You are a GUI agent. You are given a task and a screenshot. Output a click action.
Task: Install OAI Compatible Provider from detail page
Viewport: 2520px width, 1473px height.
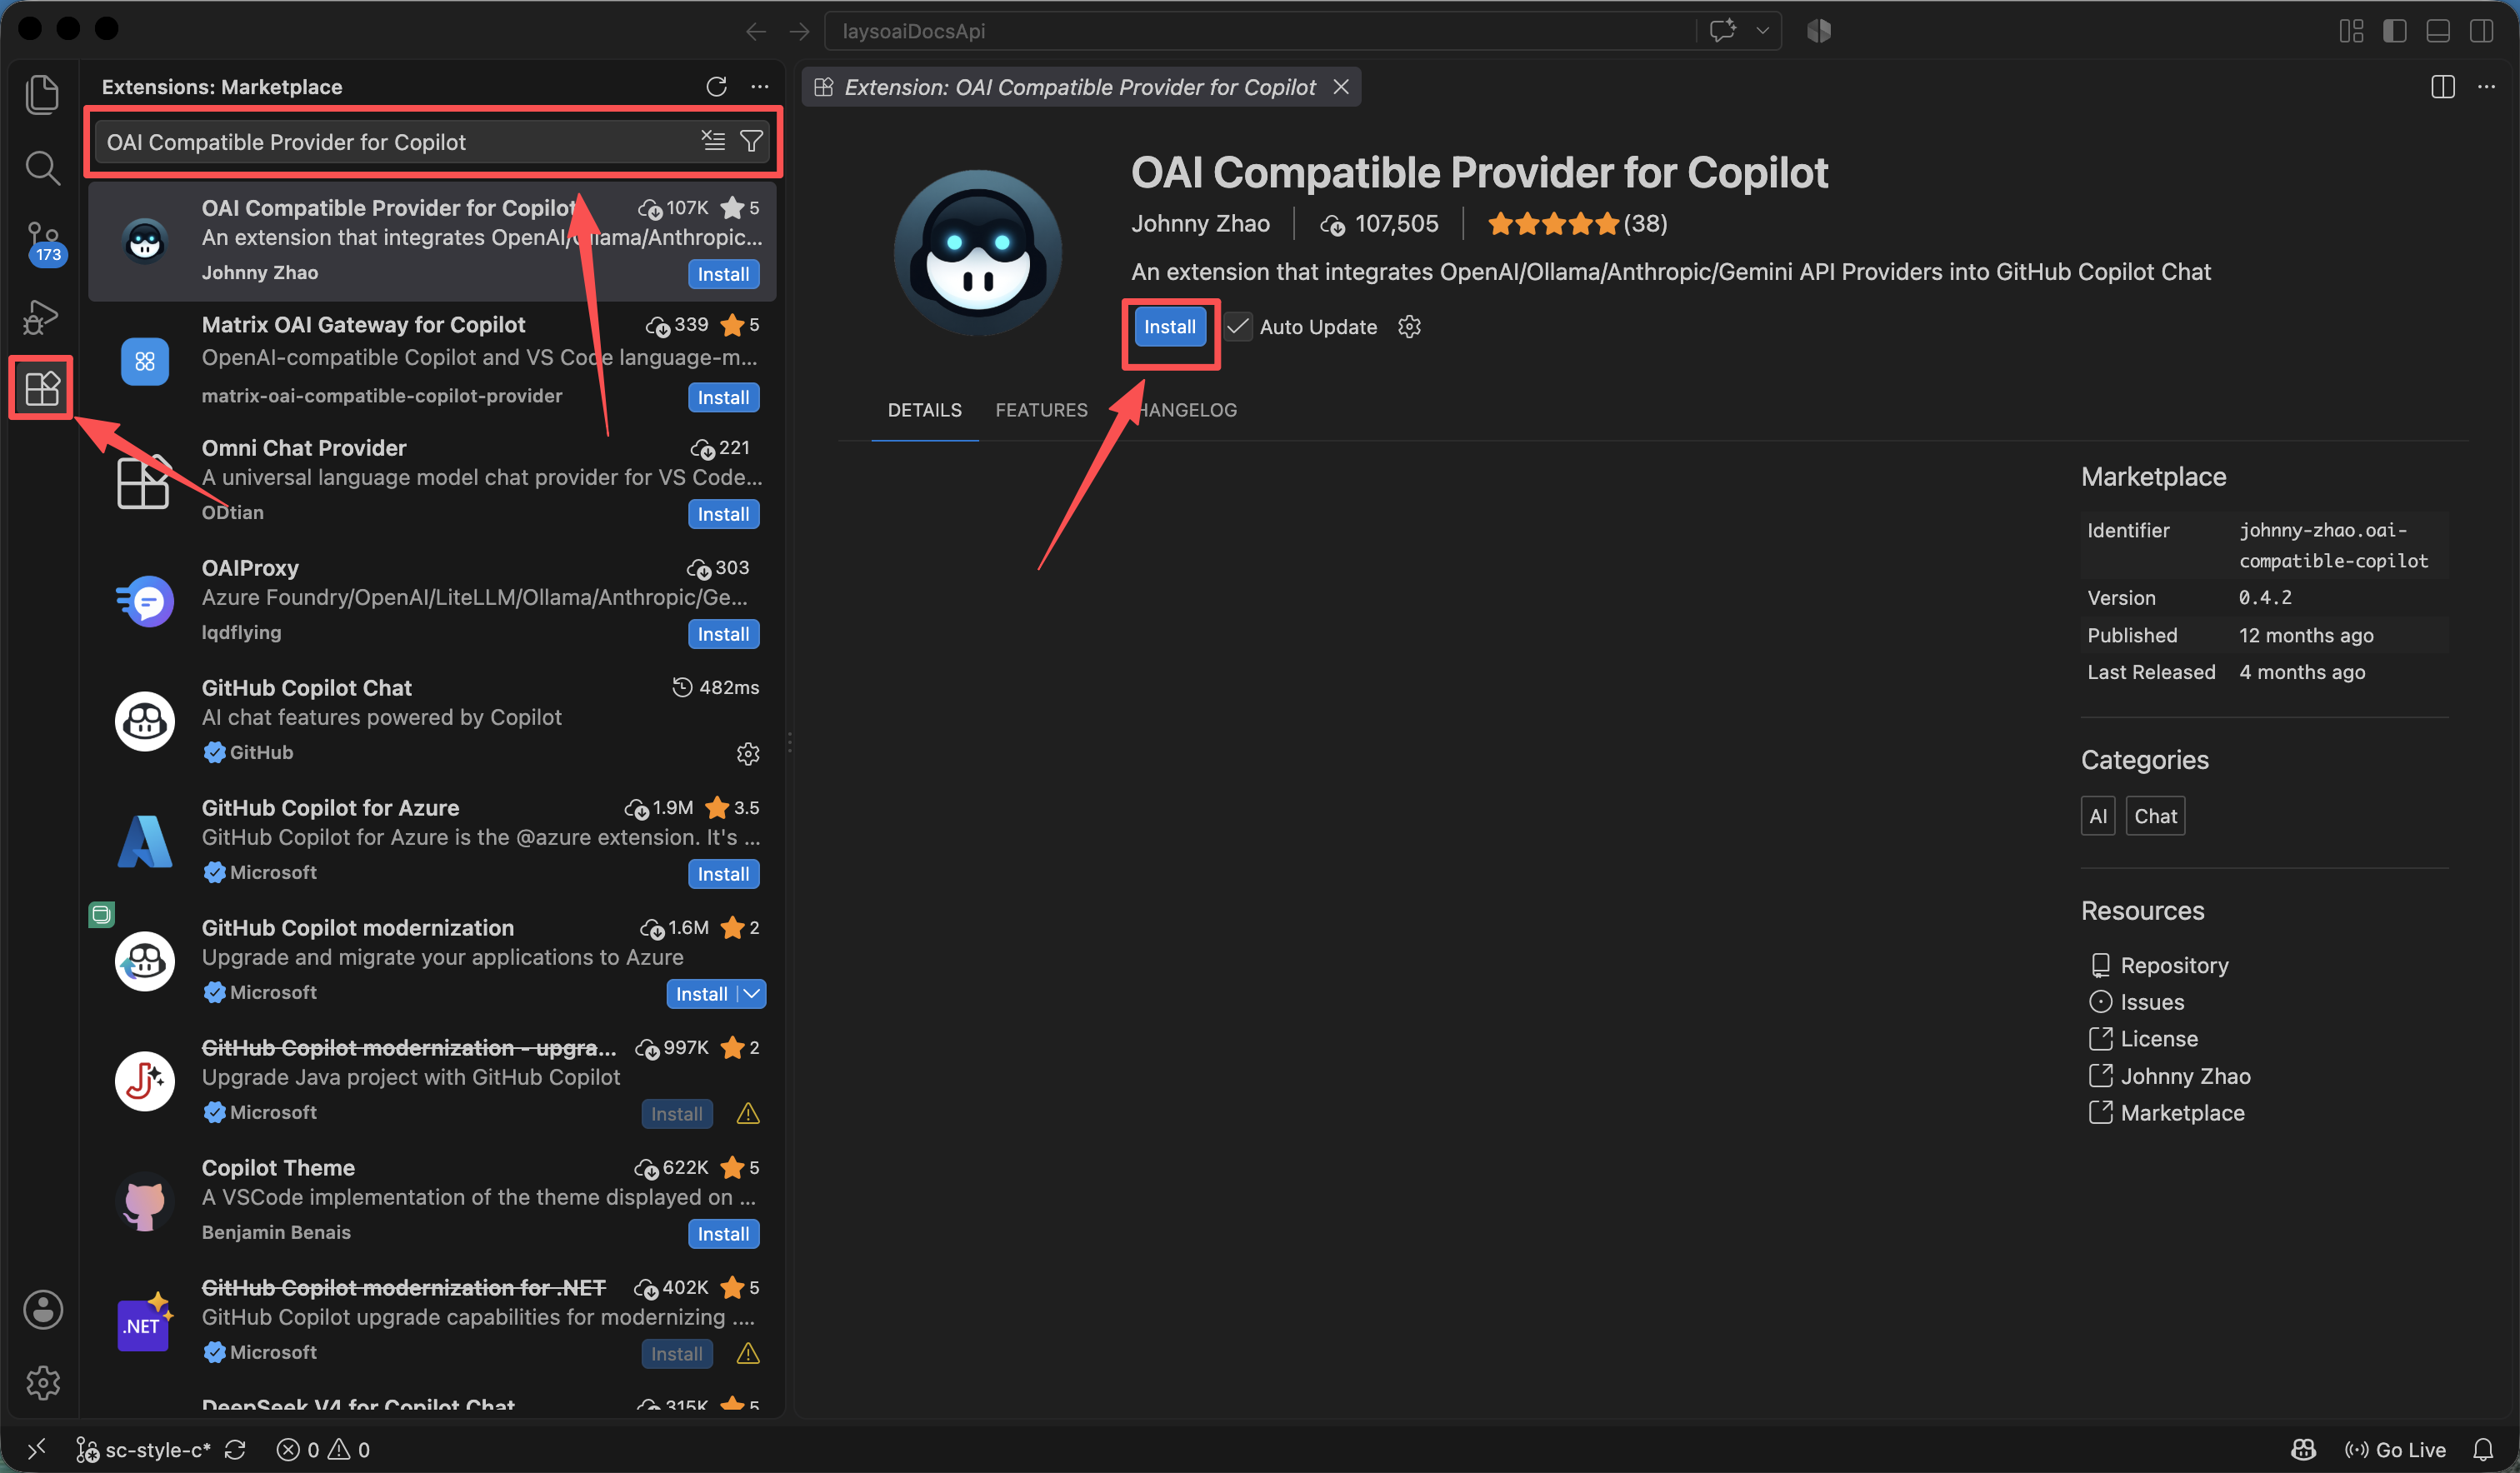tap(1169, 327)
